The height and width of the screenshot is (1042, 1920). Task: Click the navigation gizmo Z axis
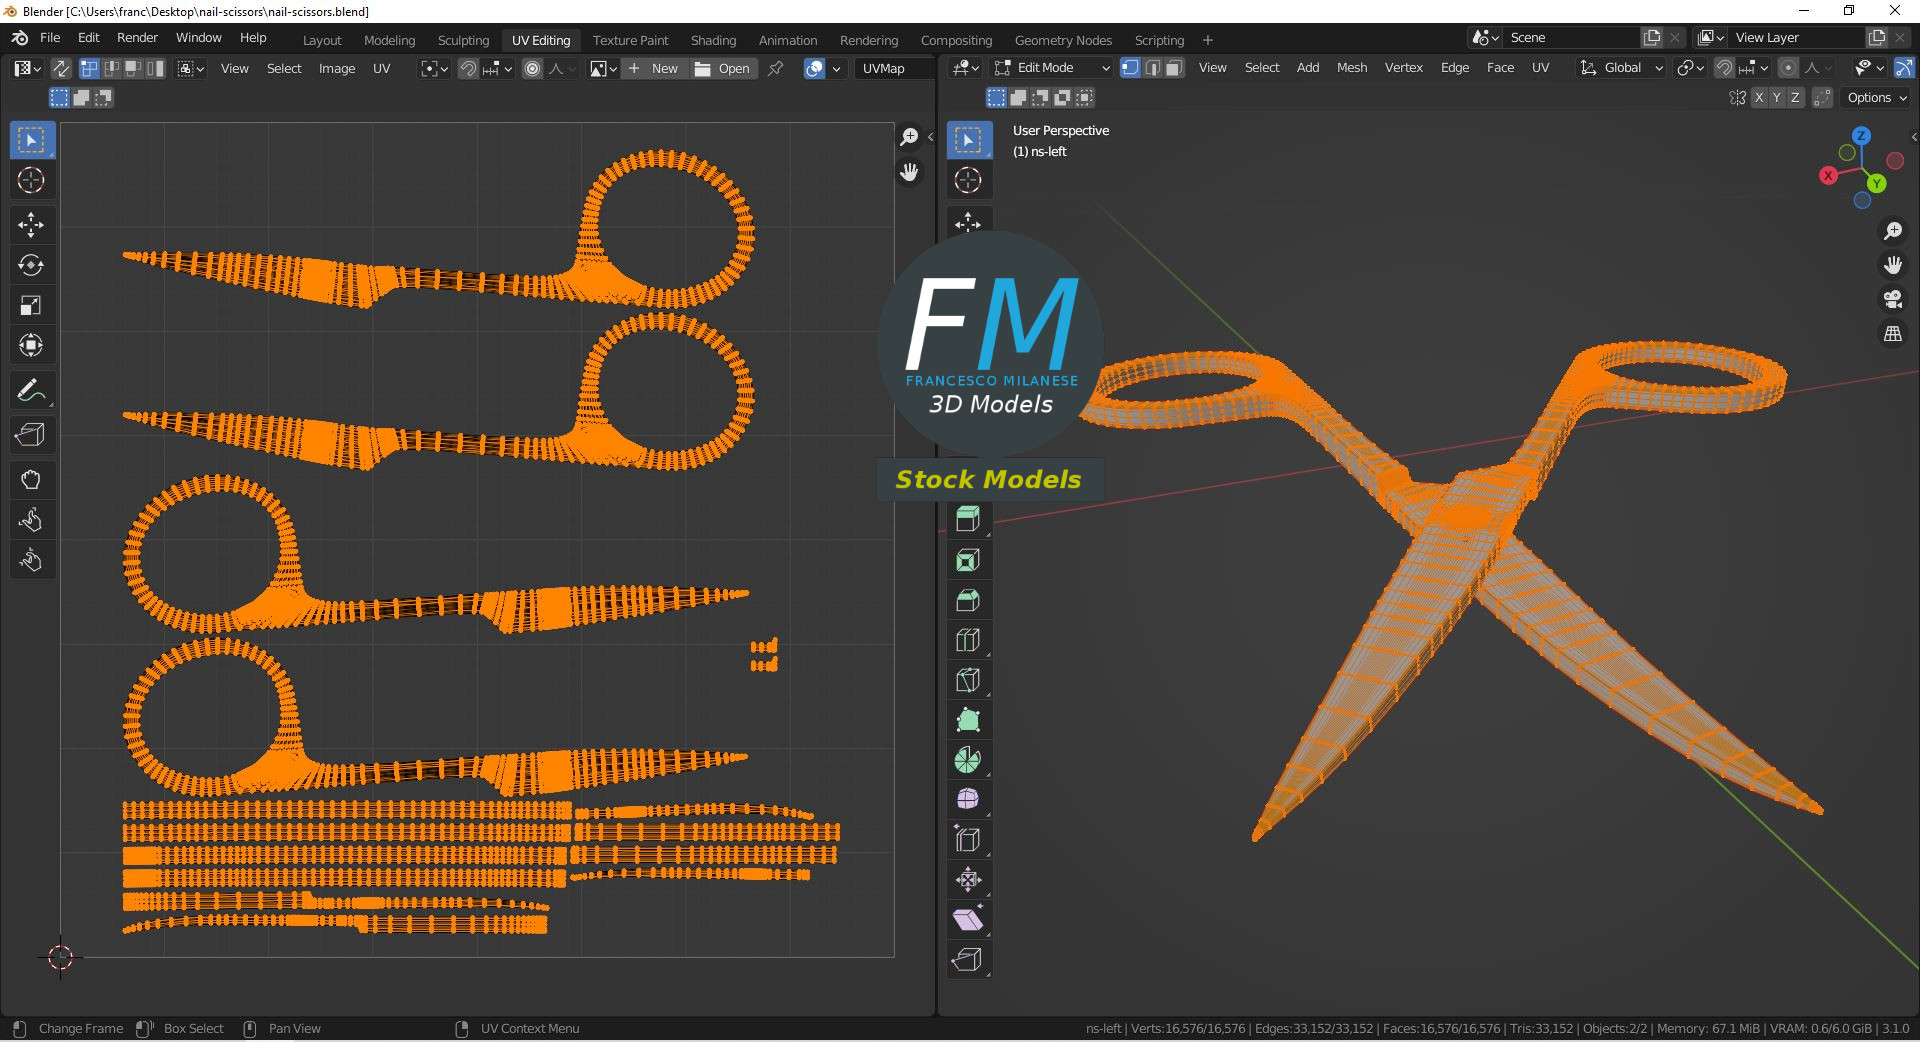[x=1861, y=135]
